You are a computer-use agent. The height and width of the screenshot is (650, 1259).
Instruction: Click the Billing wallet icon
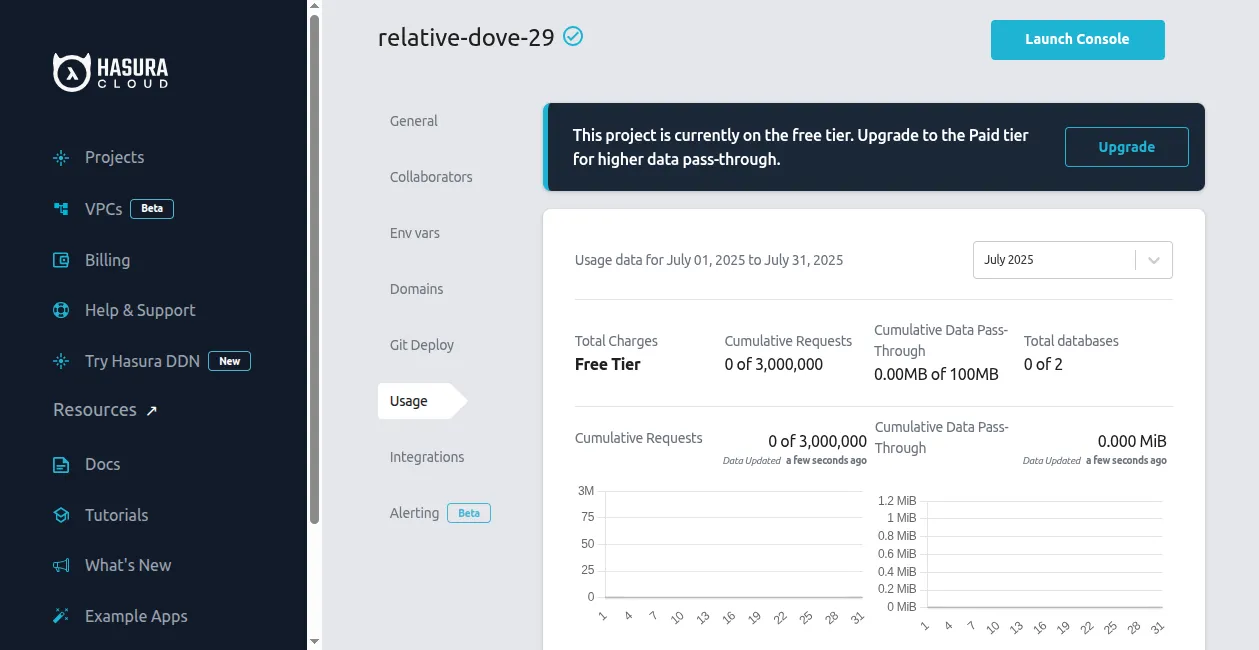click(61, 260)
